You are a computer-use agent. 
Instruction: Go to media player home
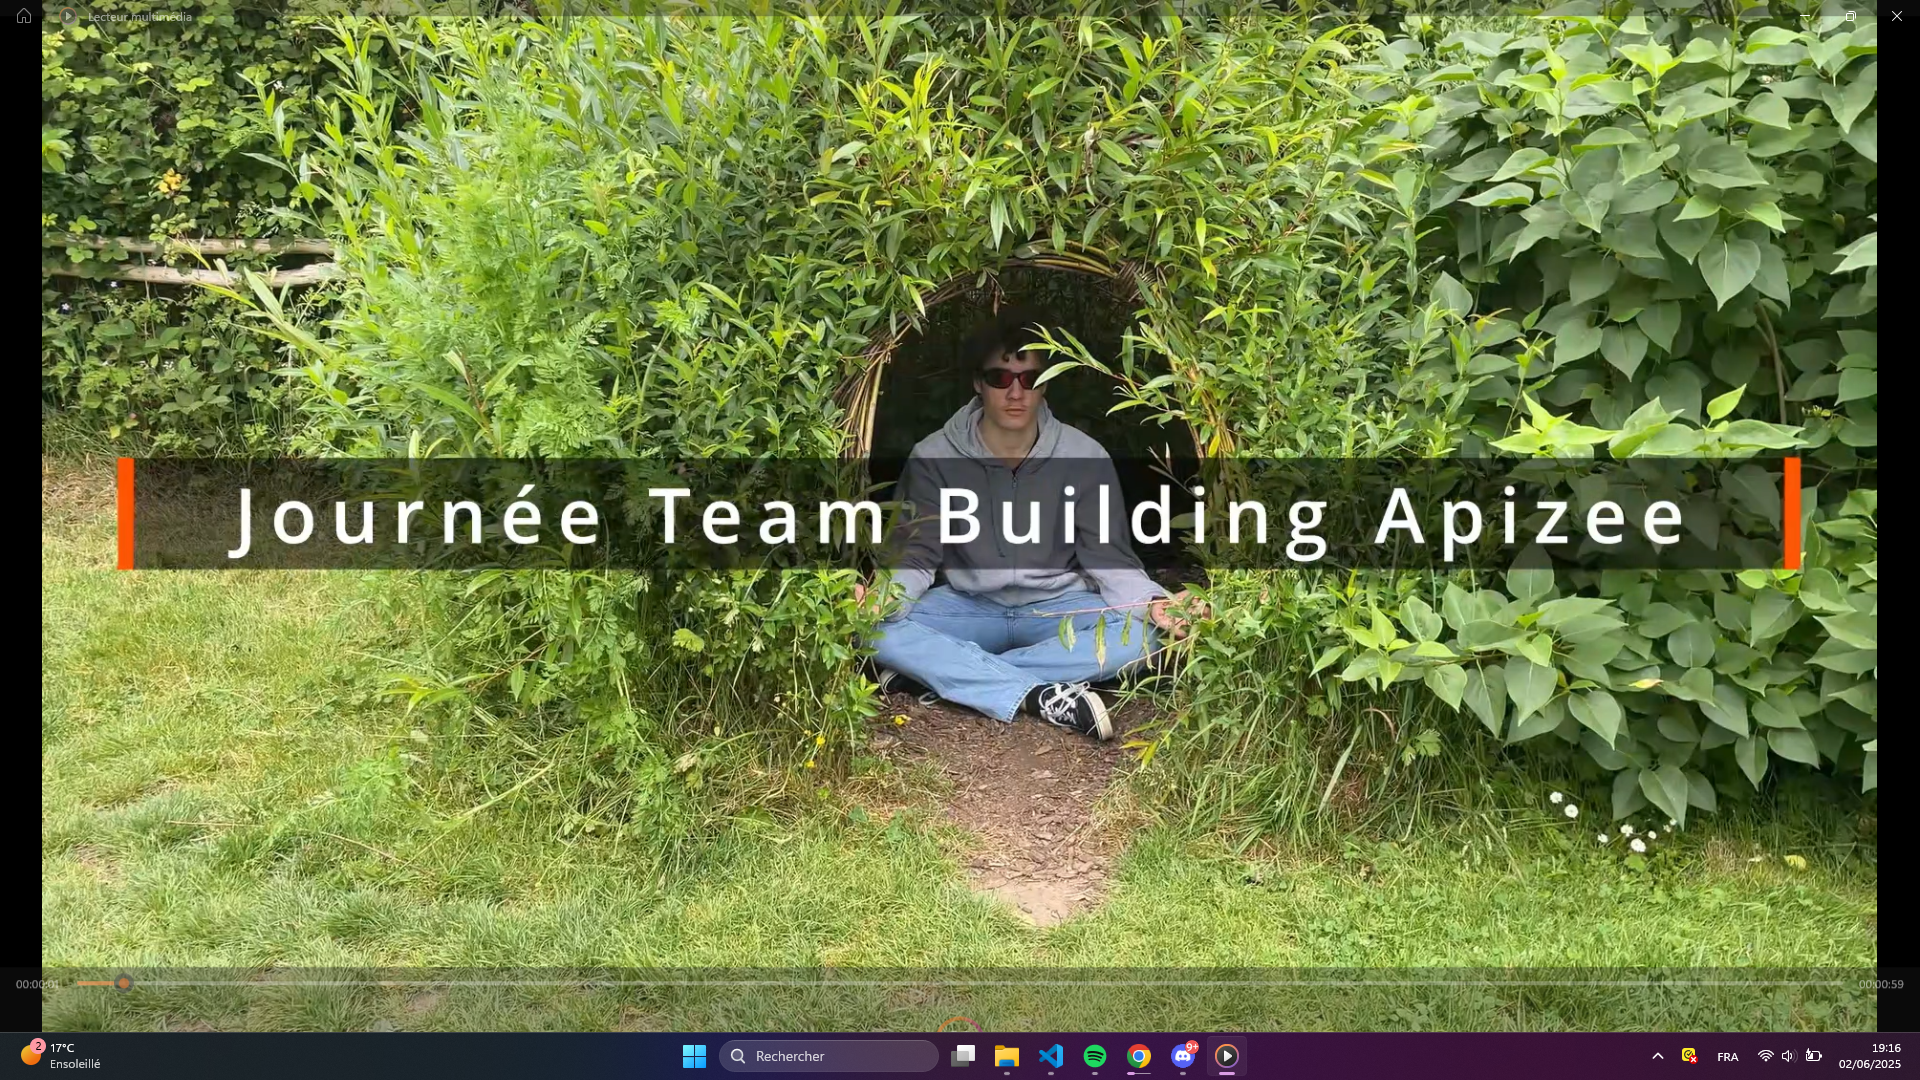click(24, 16)
